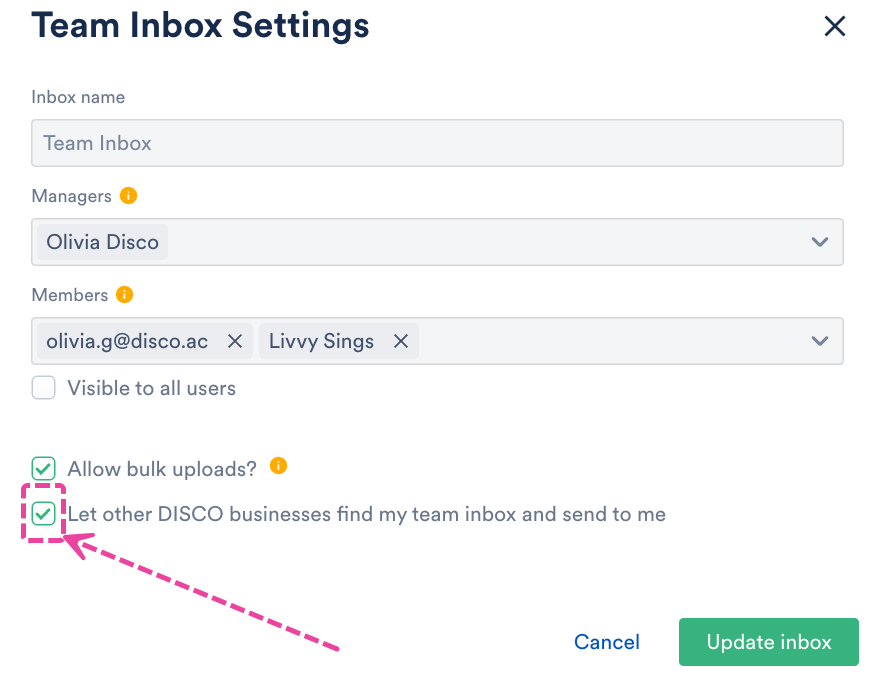Save with Update inbox button

(x=769, y=642)
